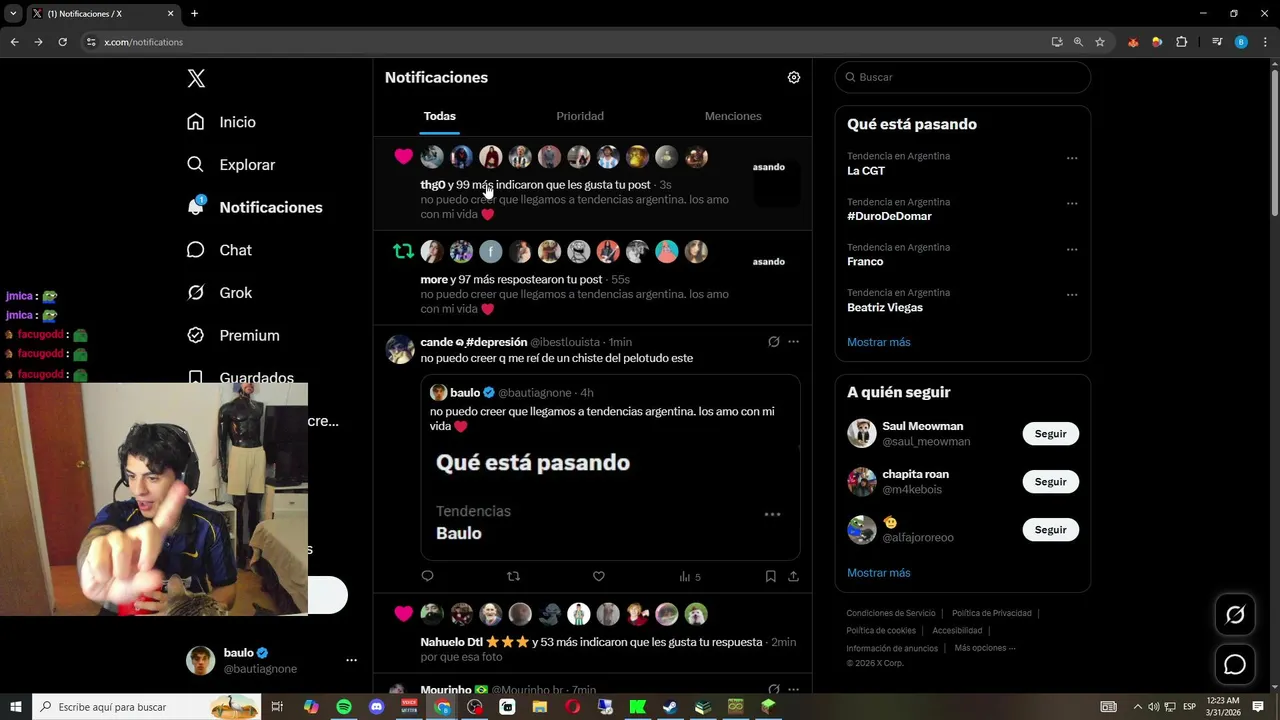The image size is (1280, 720).
Task: Switch to the Todas tab
Action: point(440,116)
